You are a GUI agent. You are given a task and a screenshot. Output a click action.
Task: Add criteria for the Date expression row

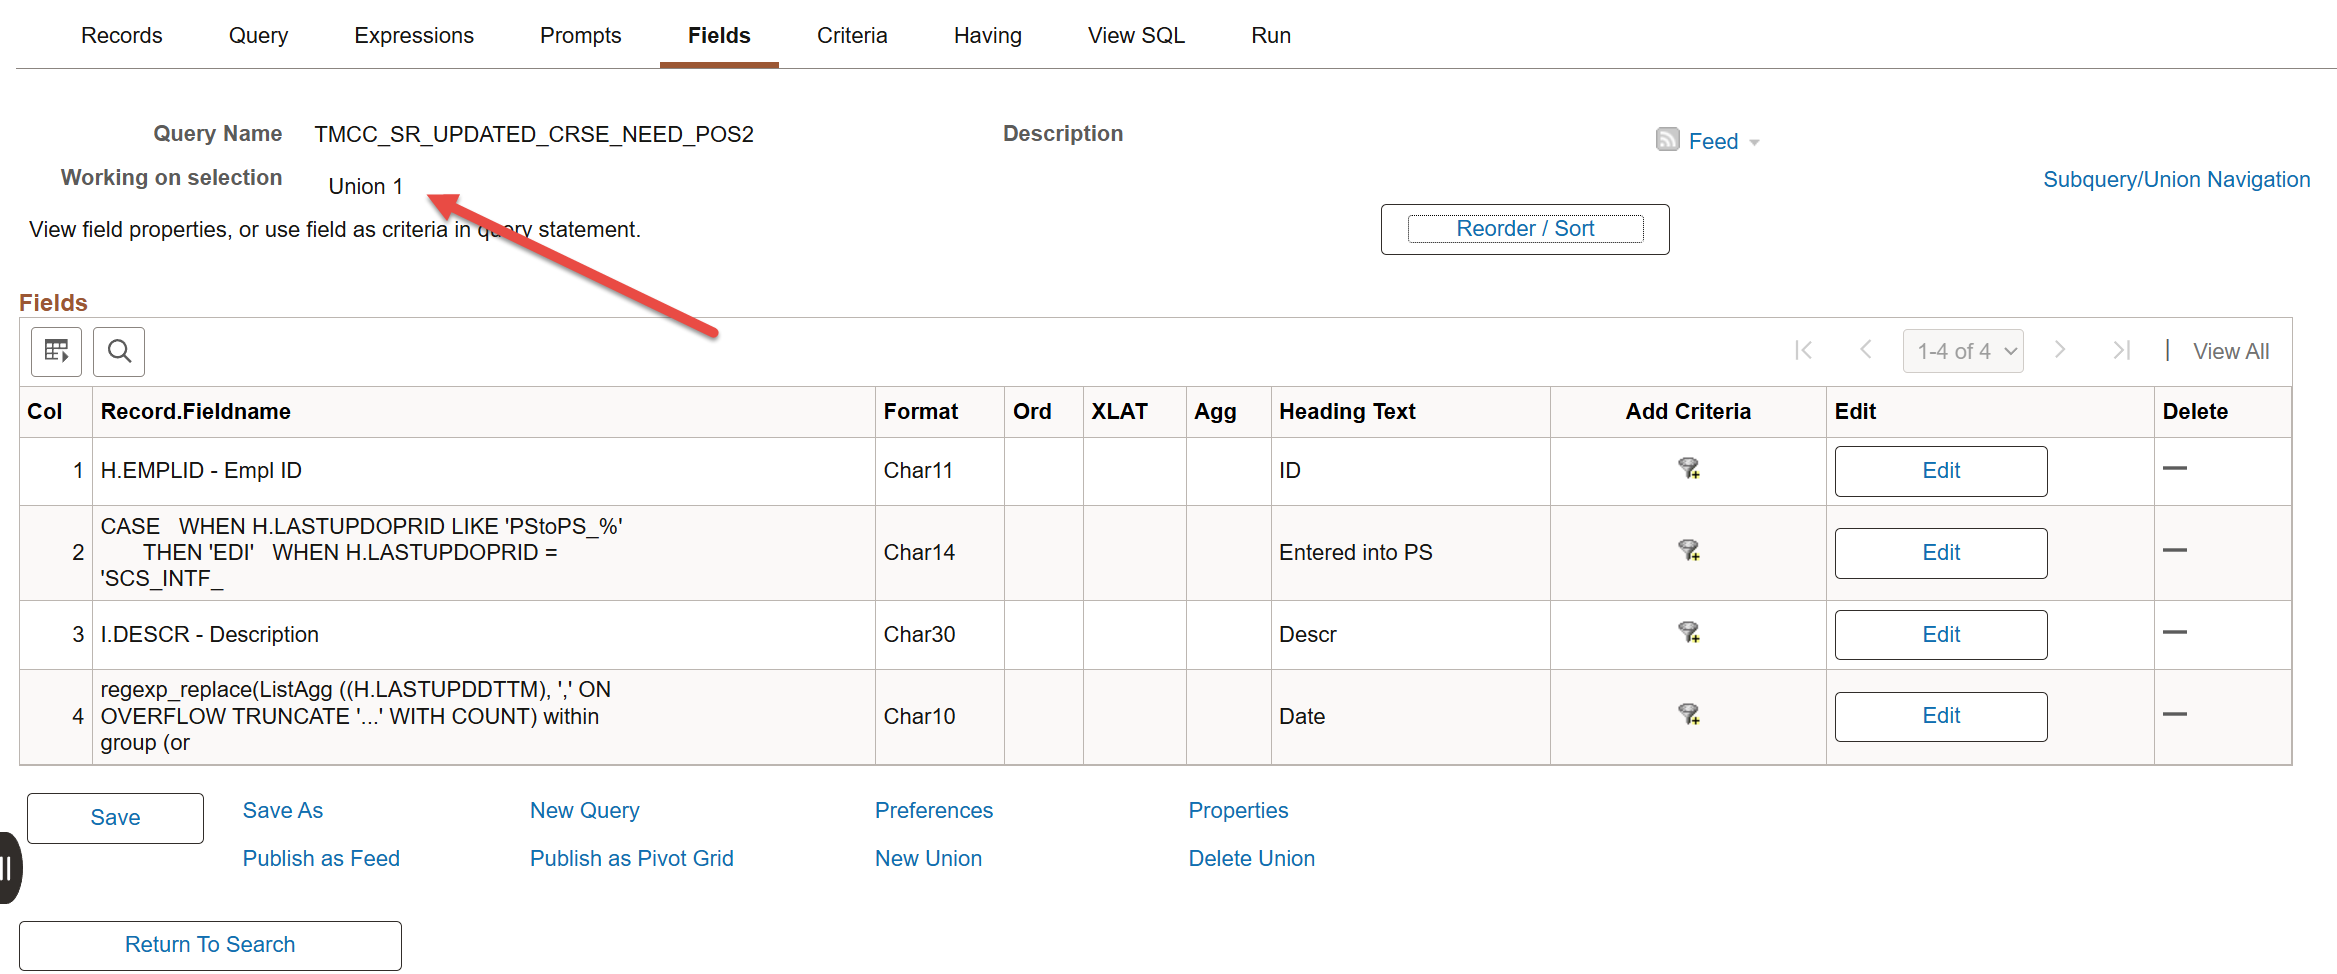point(1688,714)
